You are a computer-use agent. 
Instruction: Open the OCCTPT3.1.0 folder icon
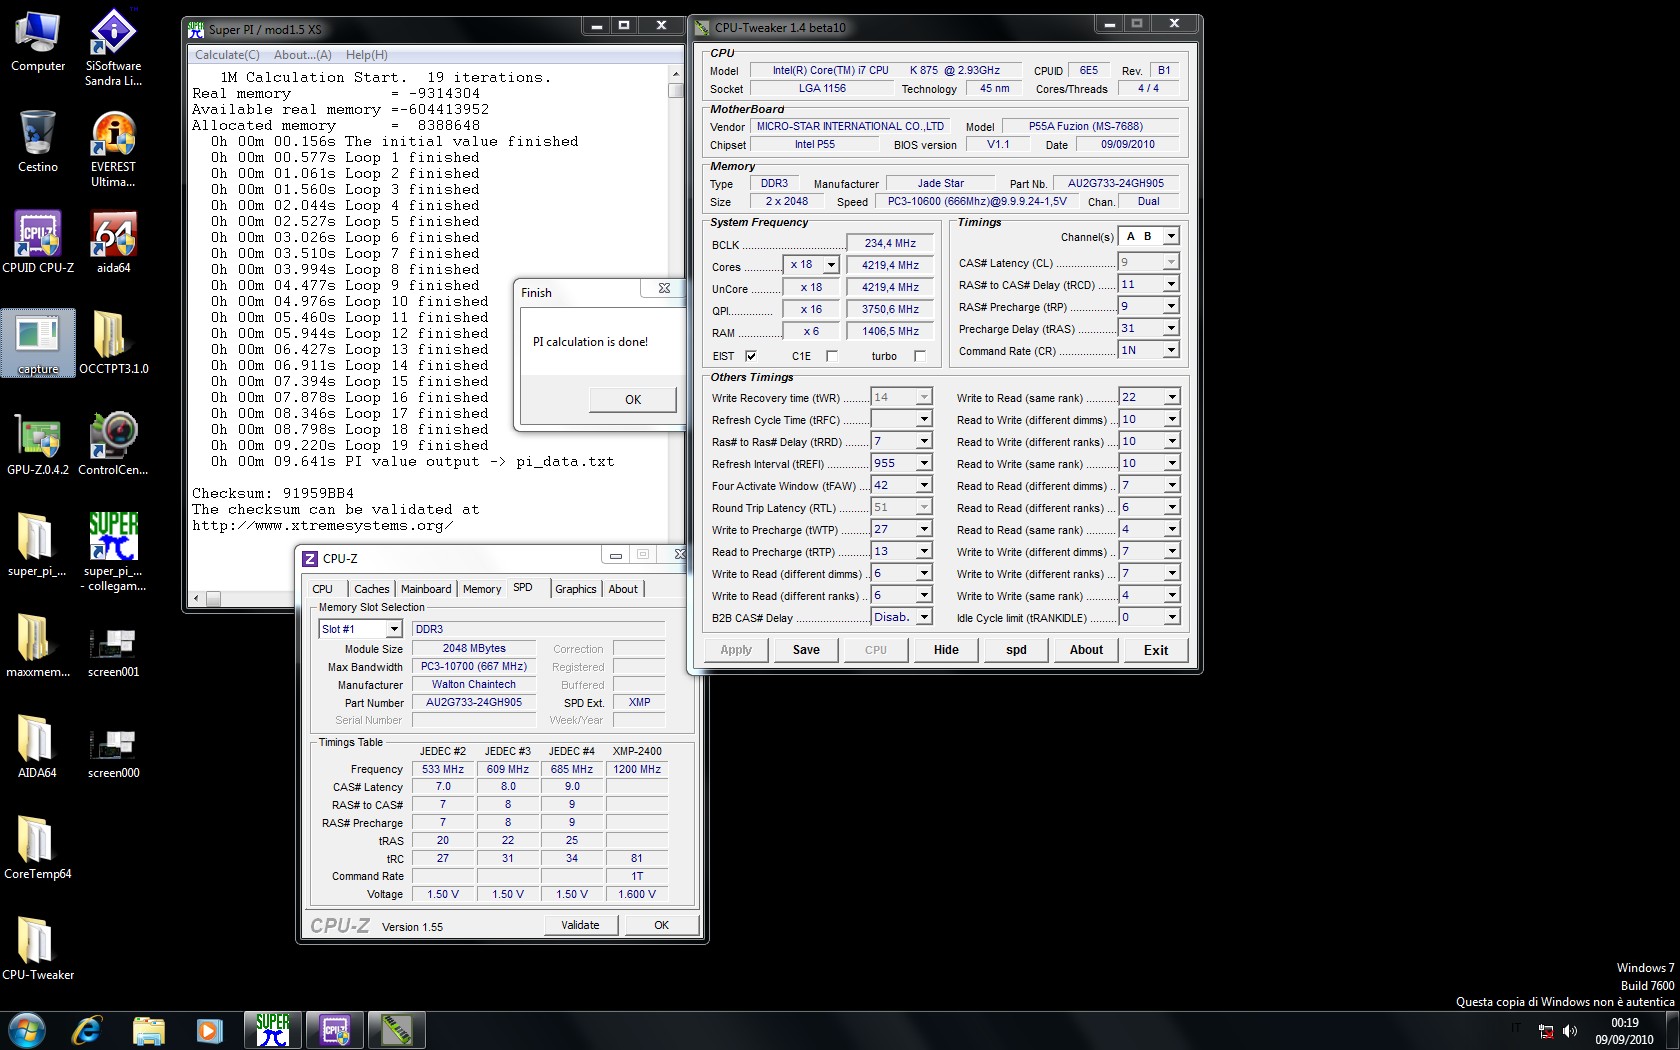pyautogui.click(x=113, y=343)
